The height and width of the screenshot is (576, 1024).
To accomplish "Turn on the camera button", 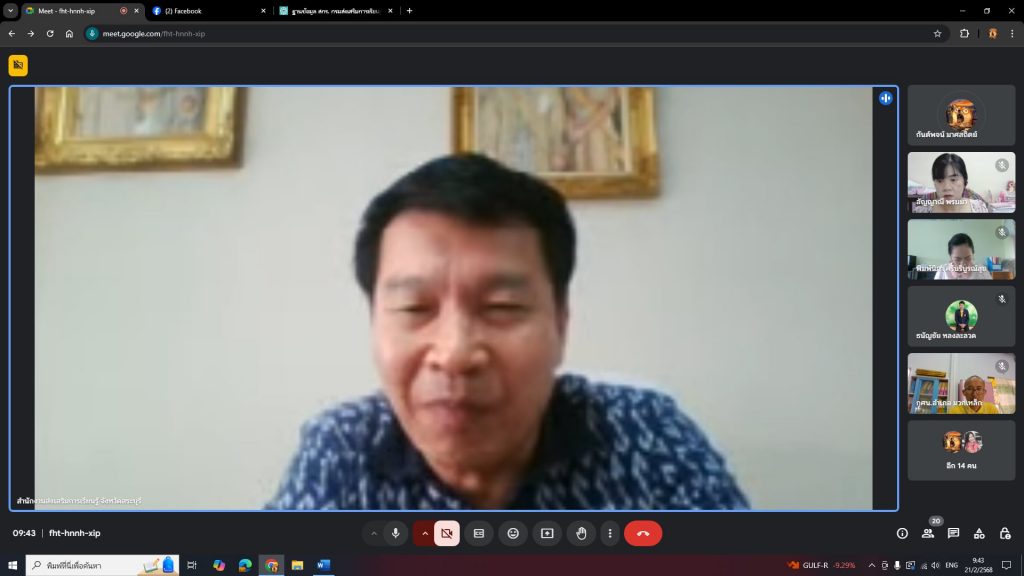I will [x=447, y=534].
